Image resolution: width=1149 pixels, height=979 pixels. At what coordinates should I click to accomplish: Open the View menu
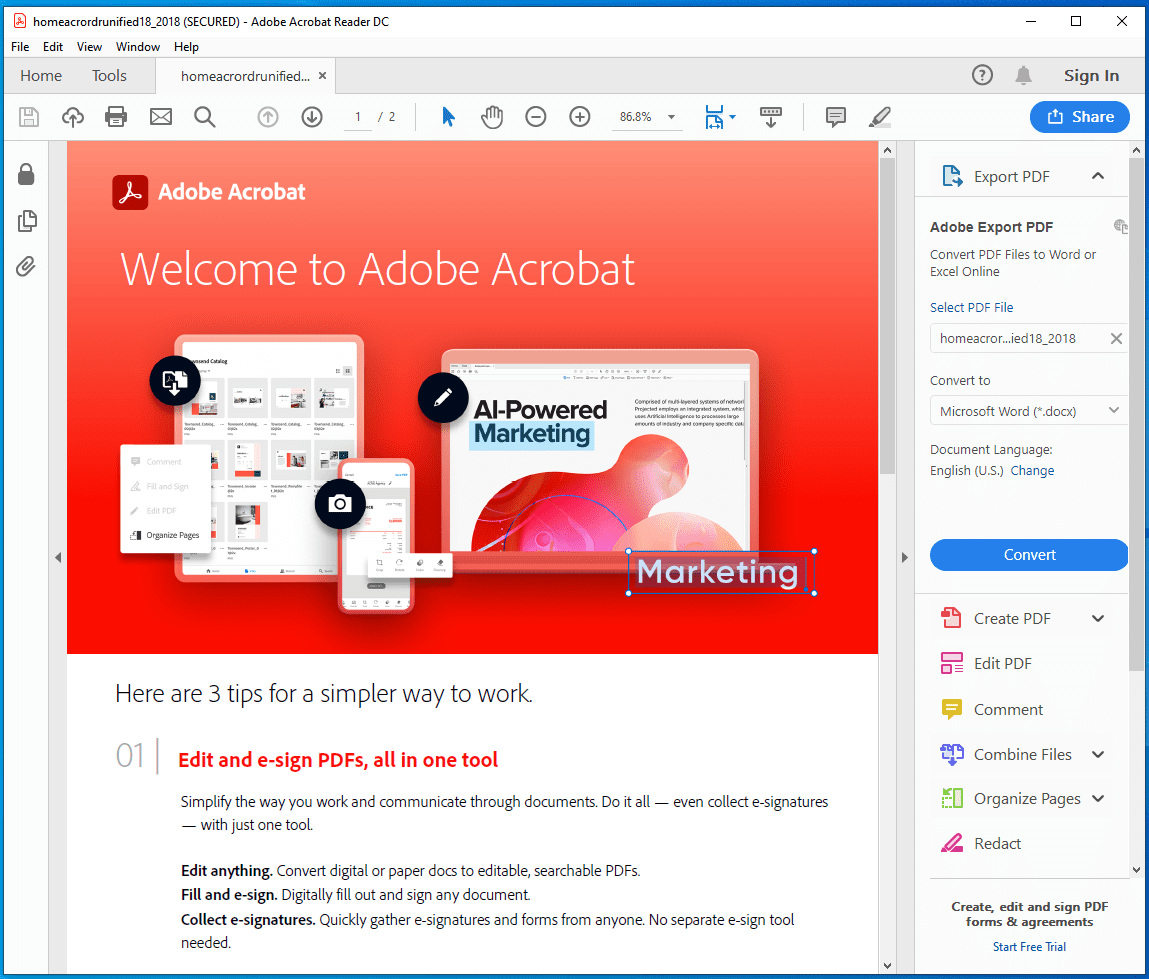pyautogui.click(x=89, y=46)
